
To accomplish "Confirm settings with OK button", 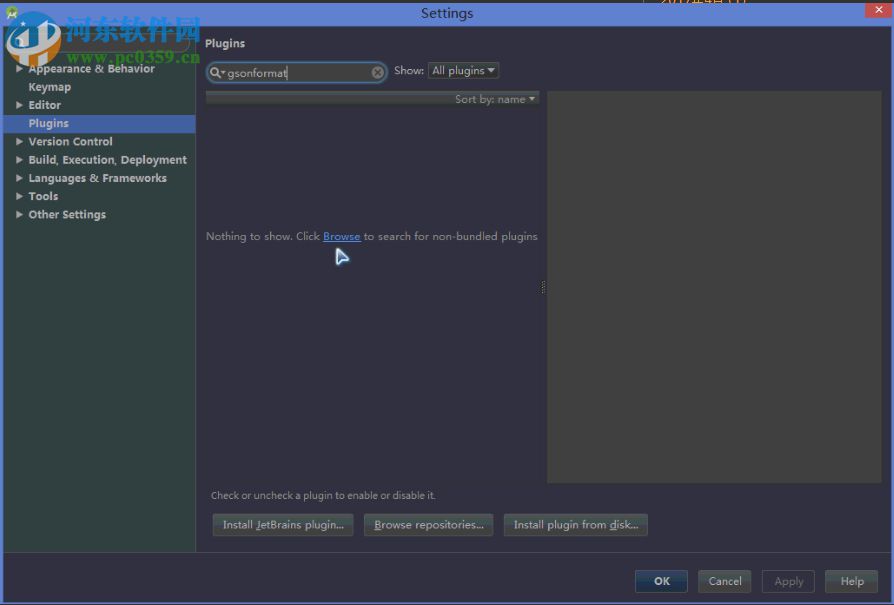I will coord(660,581).
